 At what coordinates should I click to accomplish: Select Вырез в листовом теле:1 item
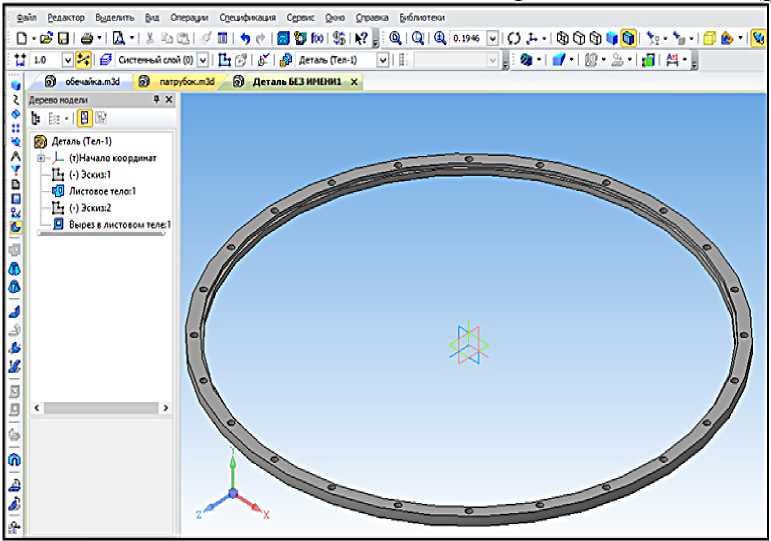(x=120, y=225)
